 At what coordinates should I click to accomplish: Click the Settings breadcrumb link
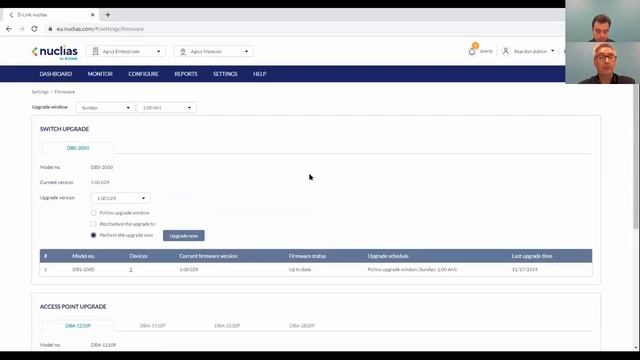click(40, 92)
